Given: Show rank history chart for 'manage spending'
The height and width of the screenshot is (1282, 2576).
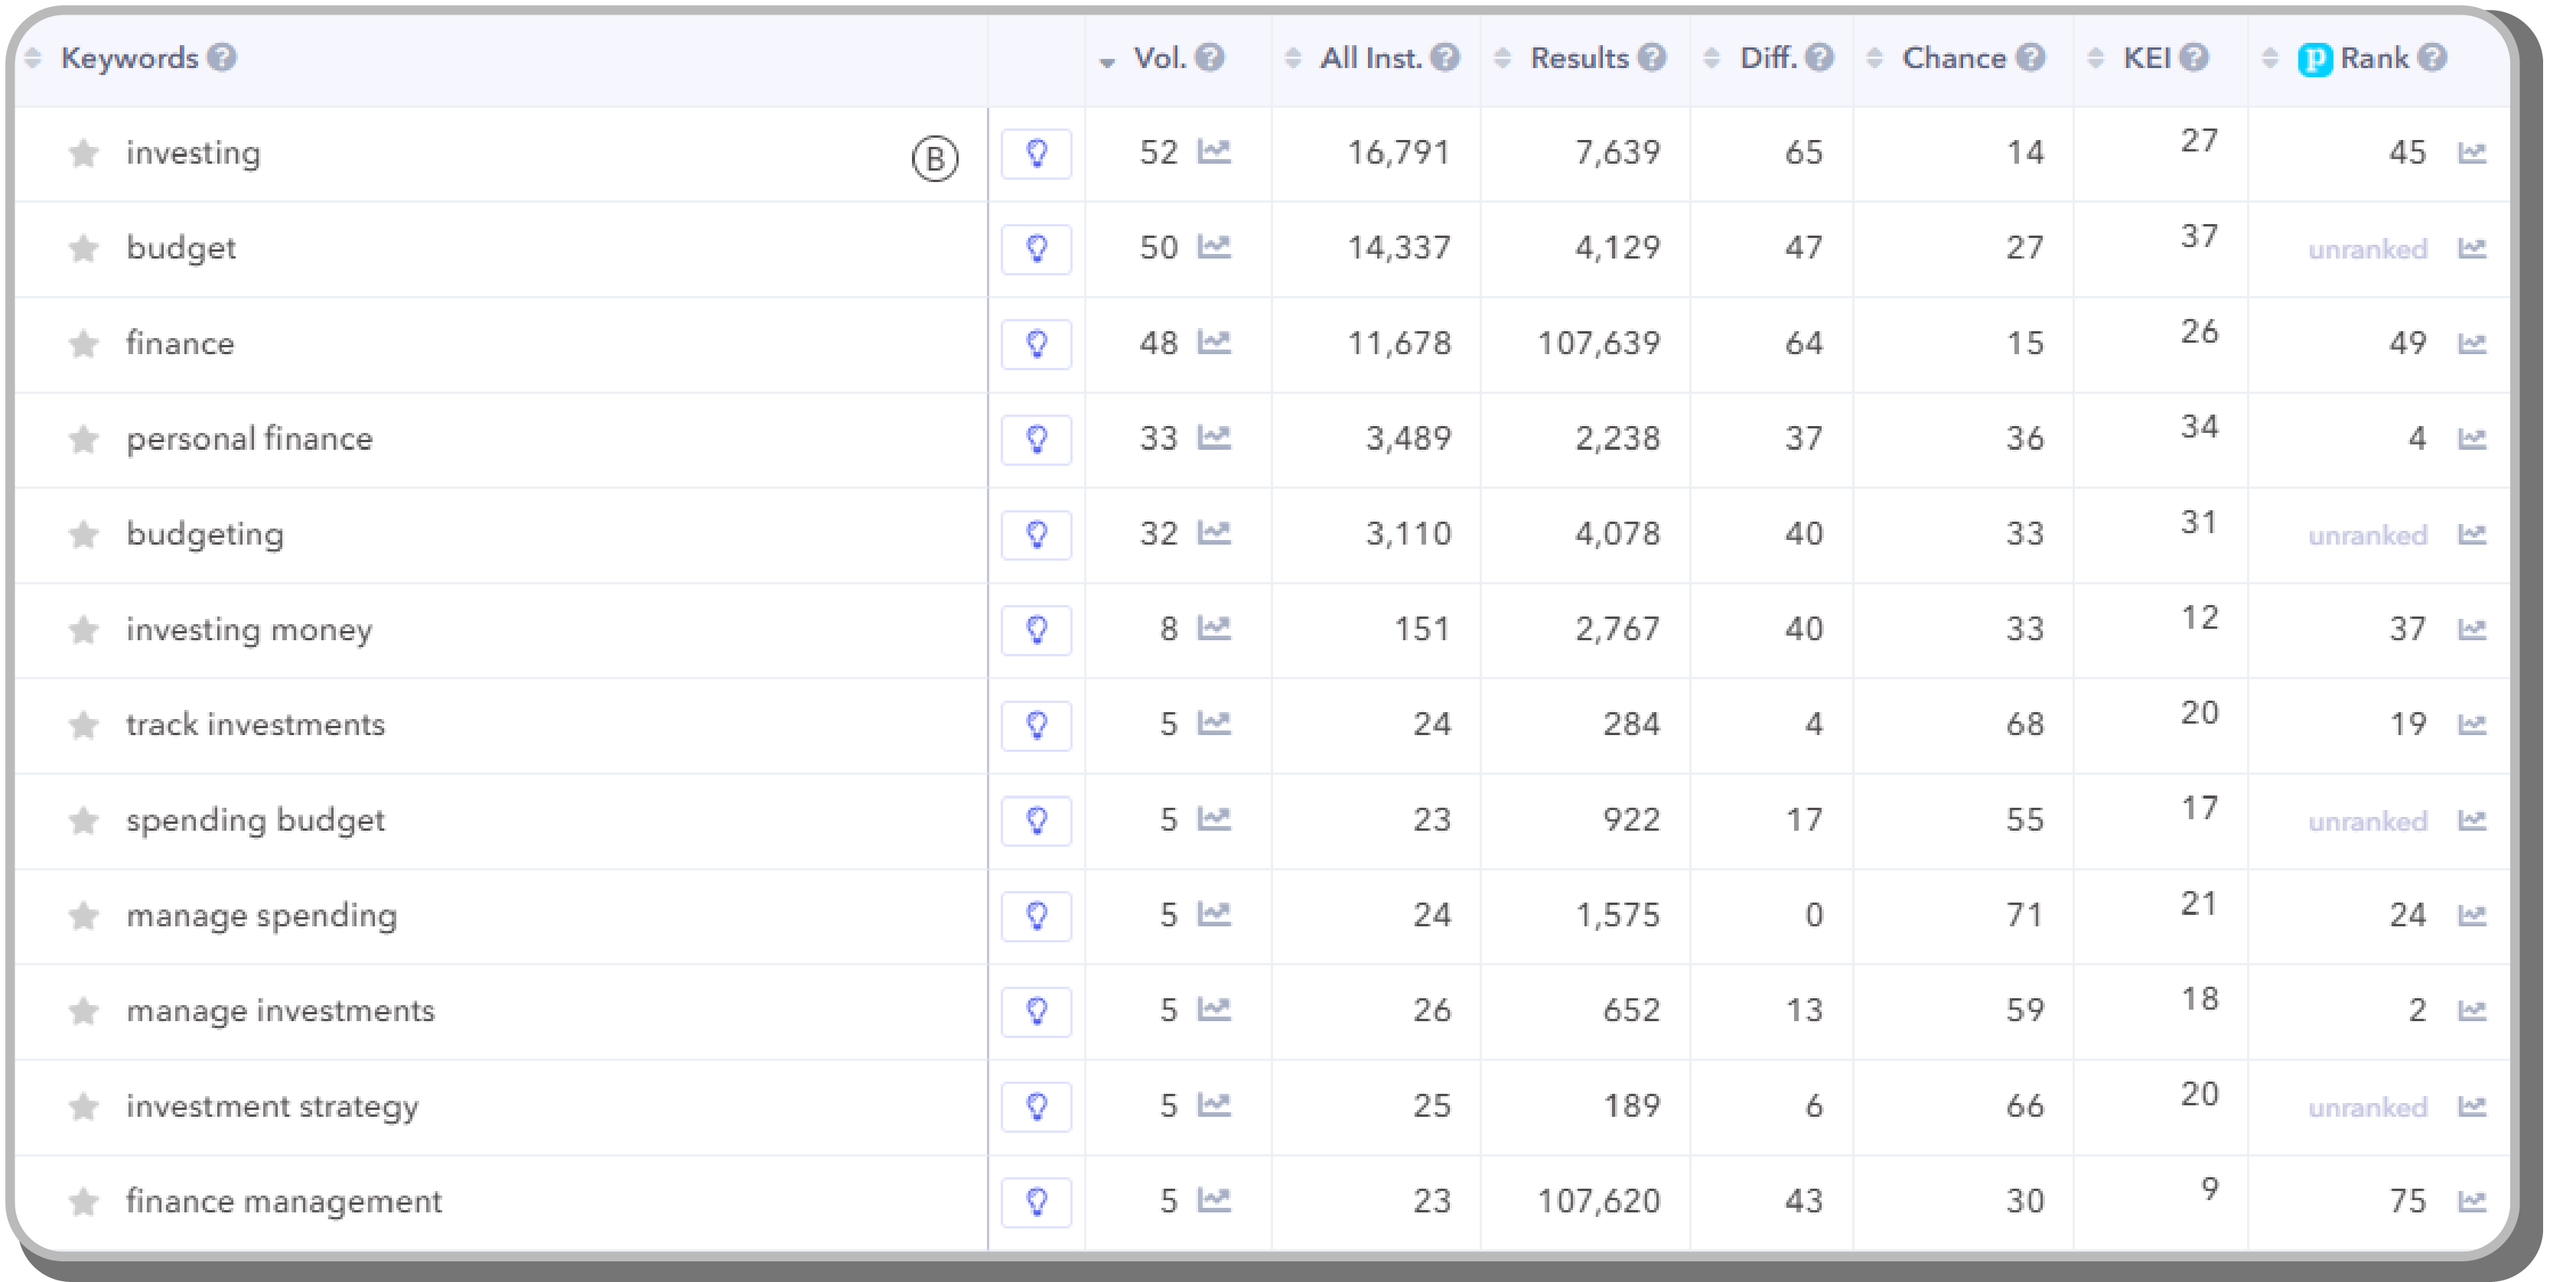Looking at the screenshot, I should pos(2471,916).
